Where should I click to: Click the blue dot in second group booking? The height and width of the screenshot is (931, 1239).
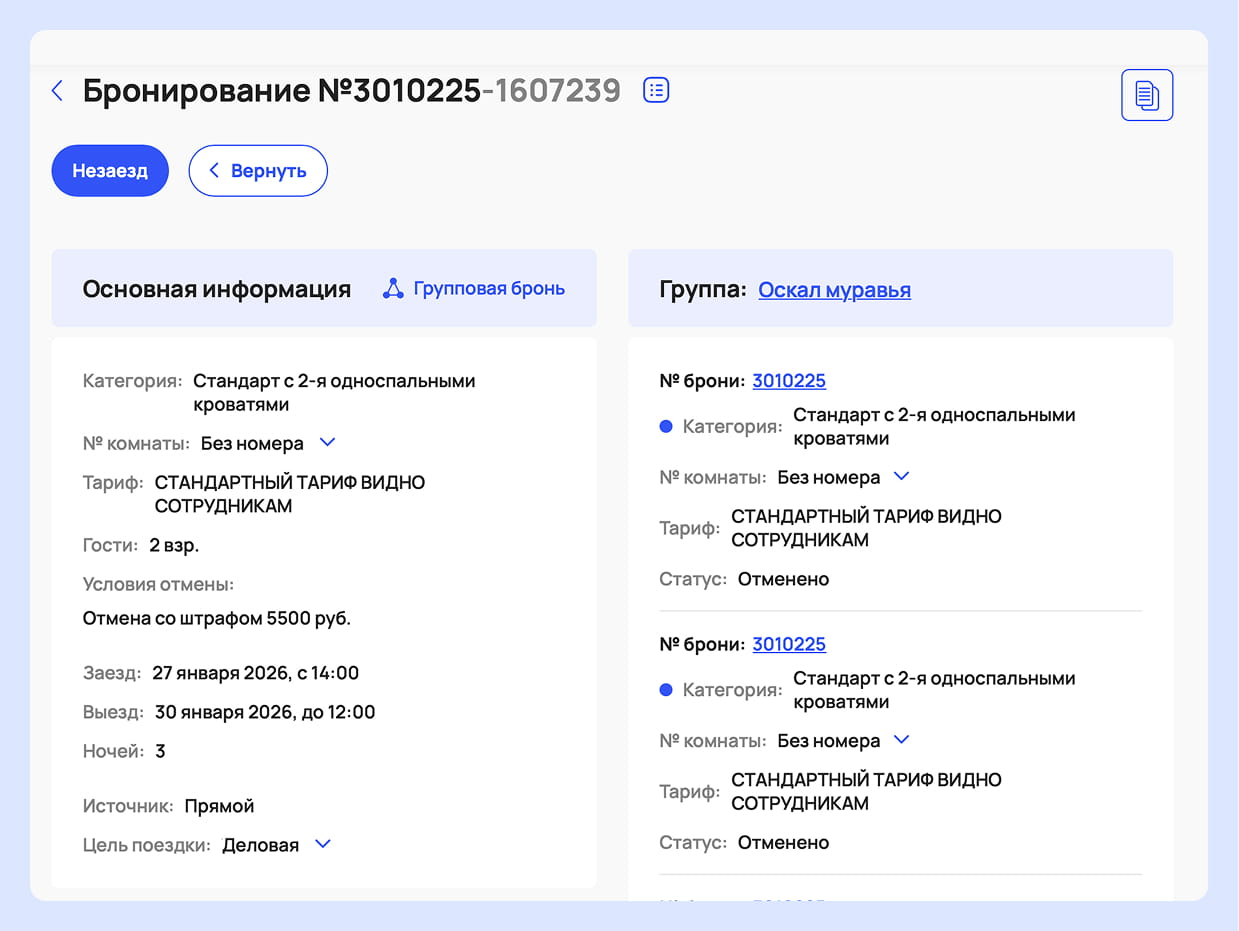pos(666,690)
